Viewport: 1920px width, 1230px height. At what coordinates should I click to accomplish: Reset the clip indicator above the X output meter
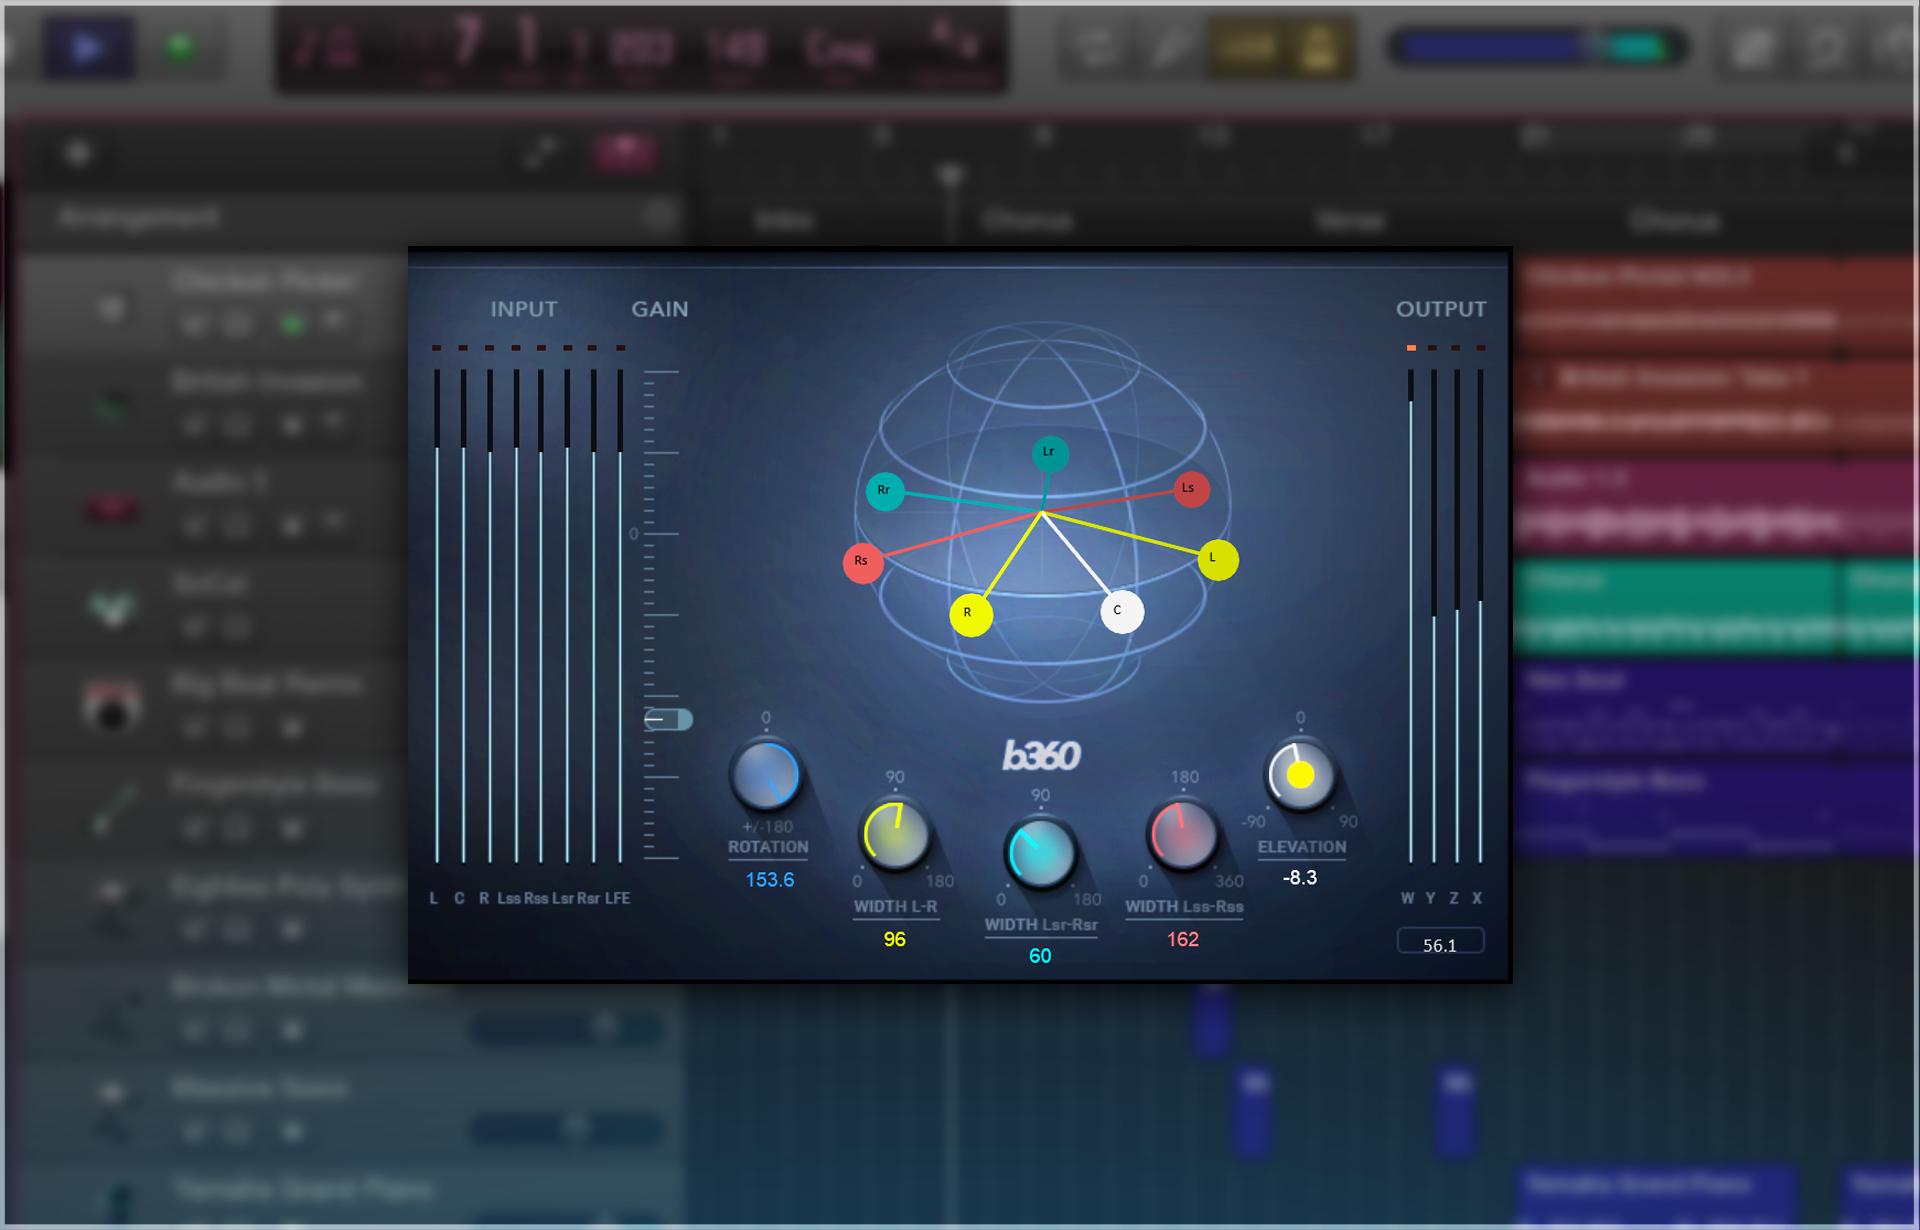(1480, 348)
